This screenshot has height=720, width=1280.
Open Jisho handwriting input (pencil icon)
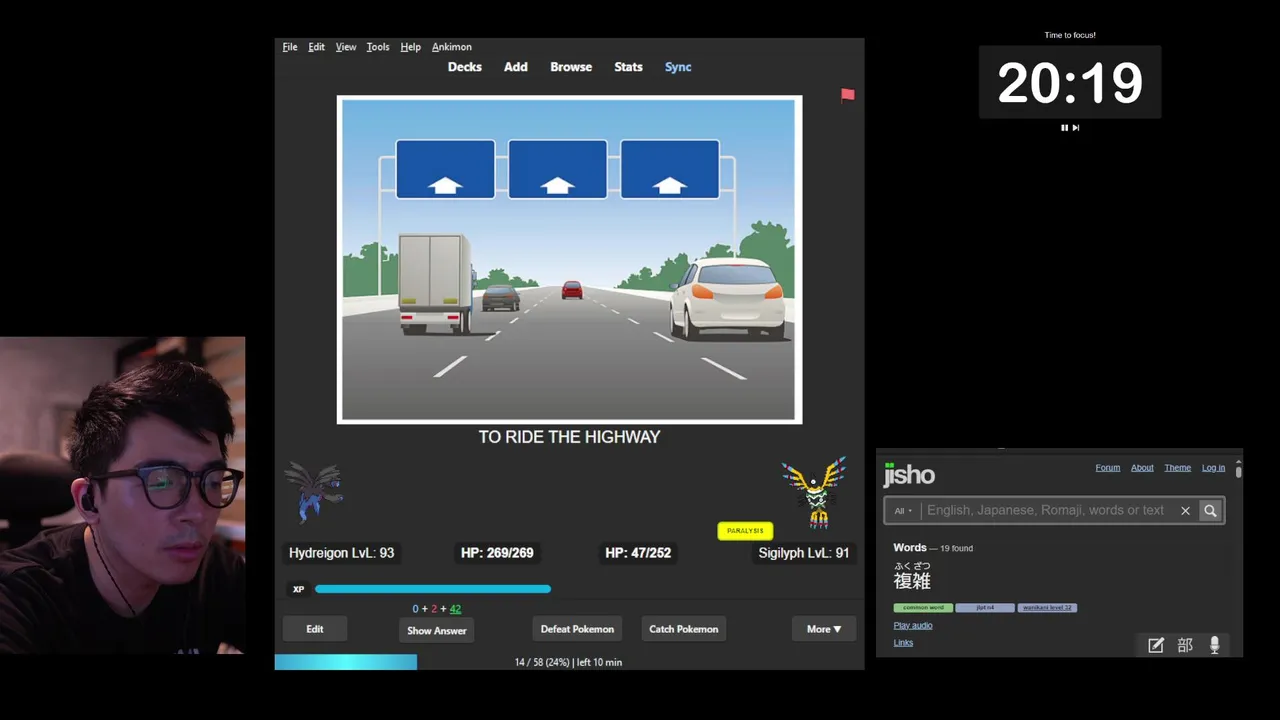pyautogui.click(x=1156, y=645)
